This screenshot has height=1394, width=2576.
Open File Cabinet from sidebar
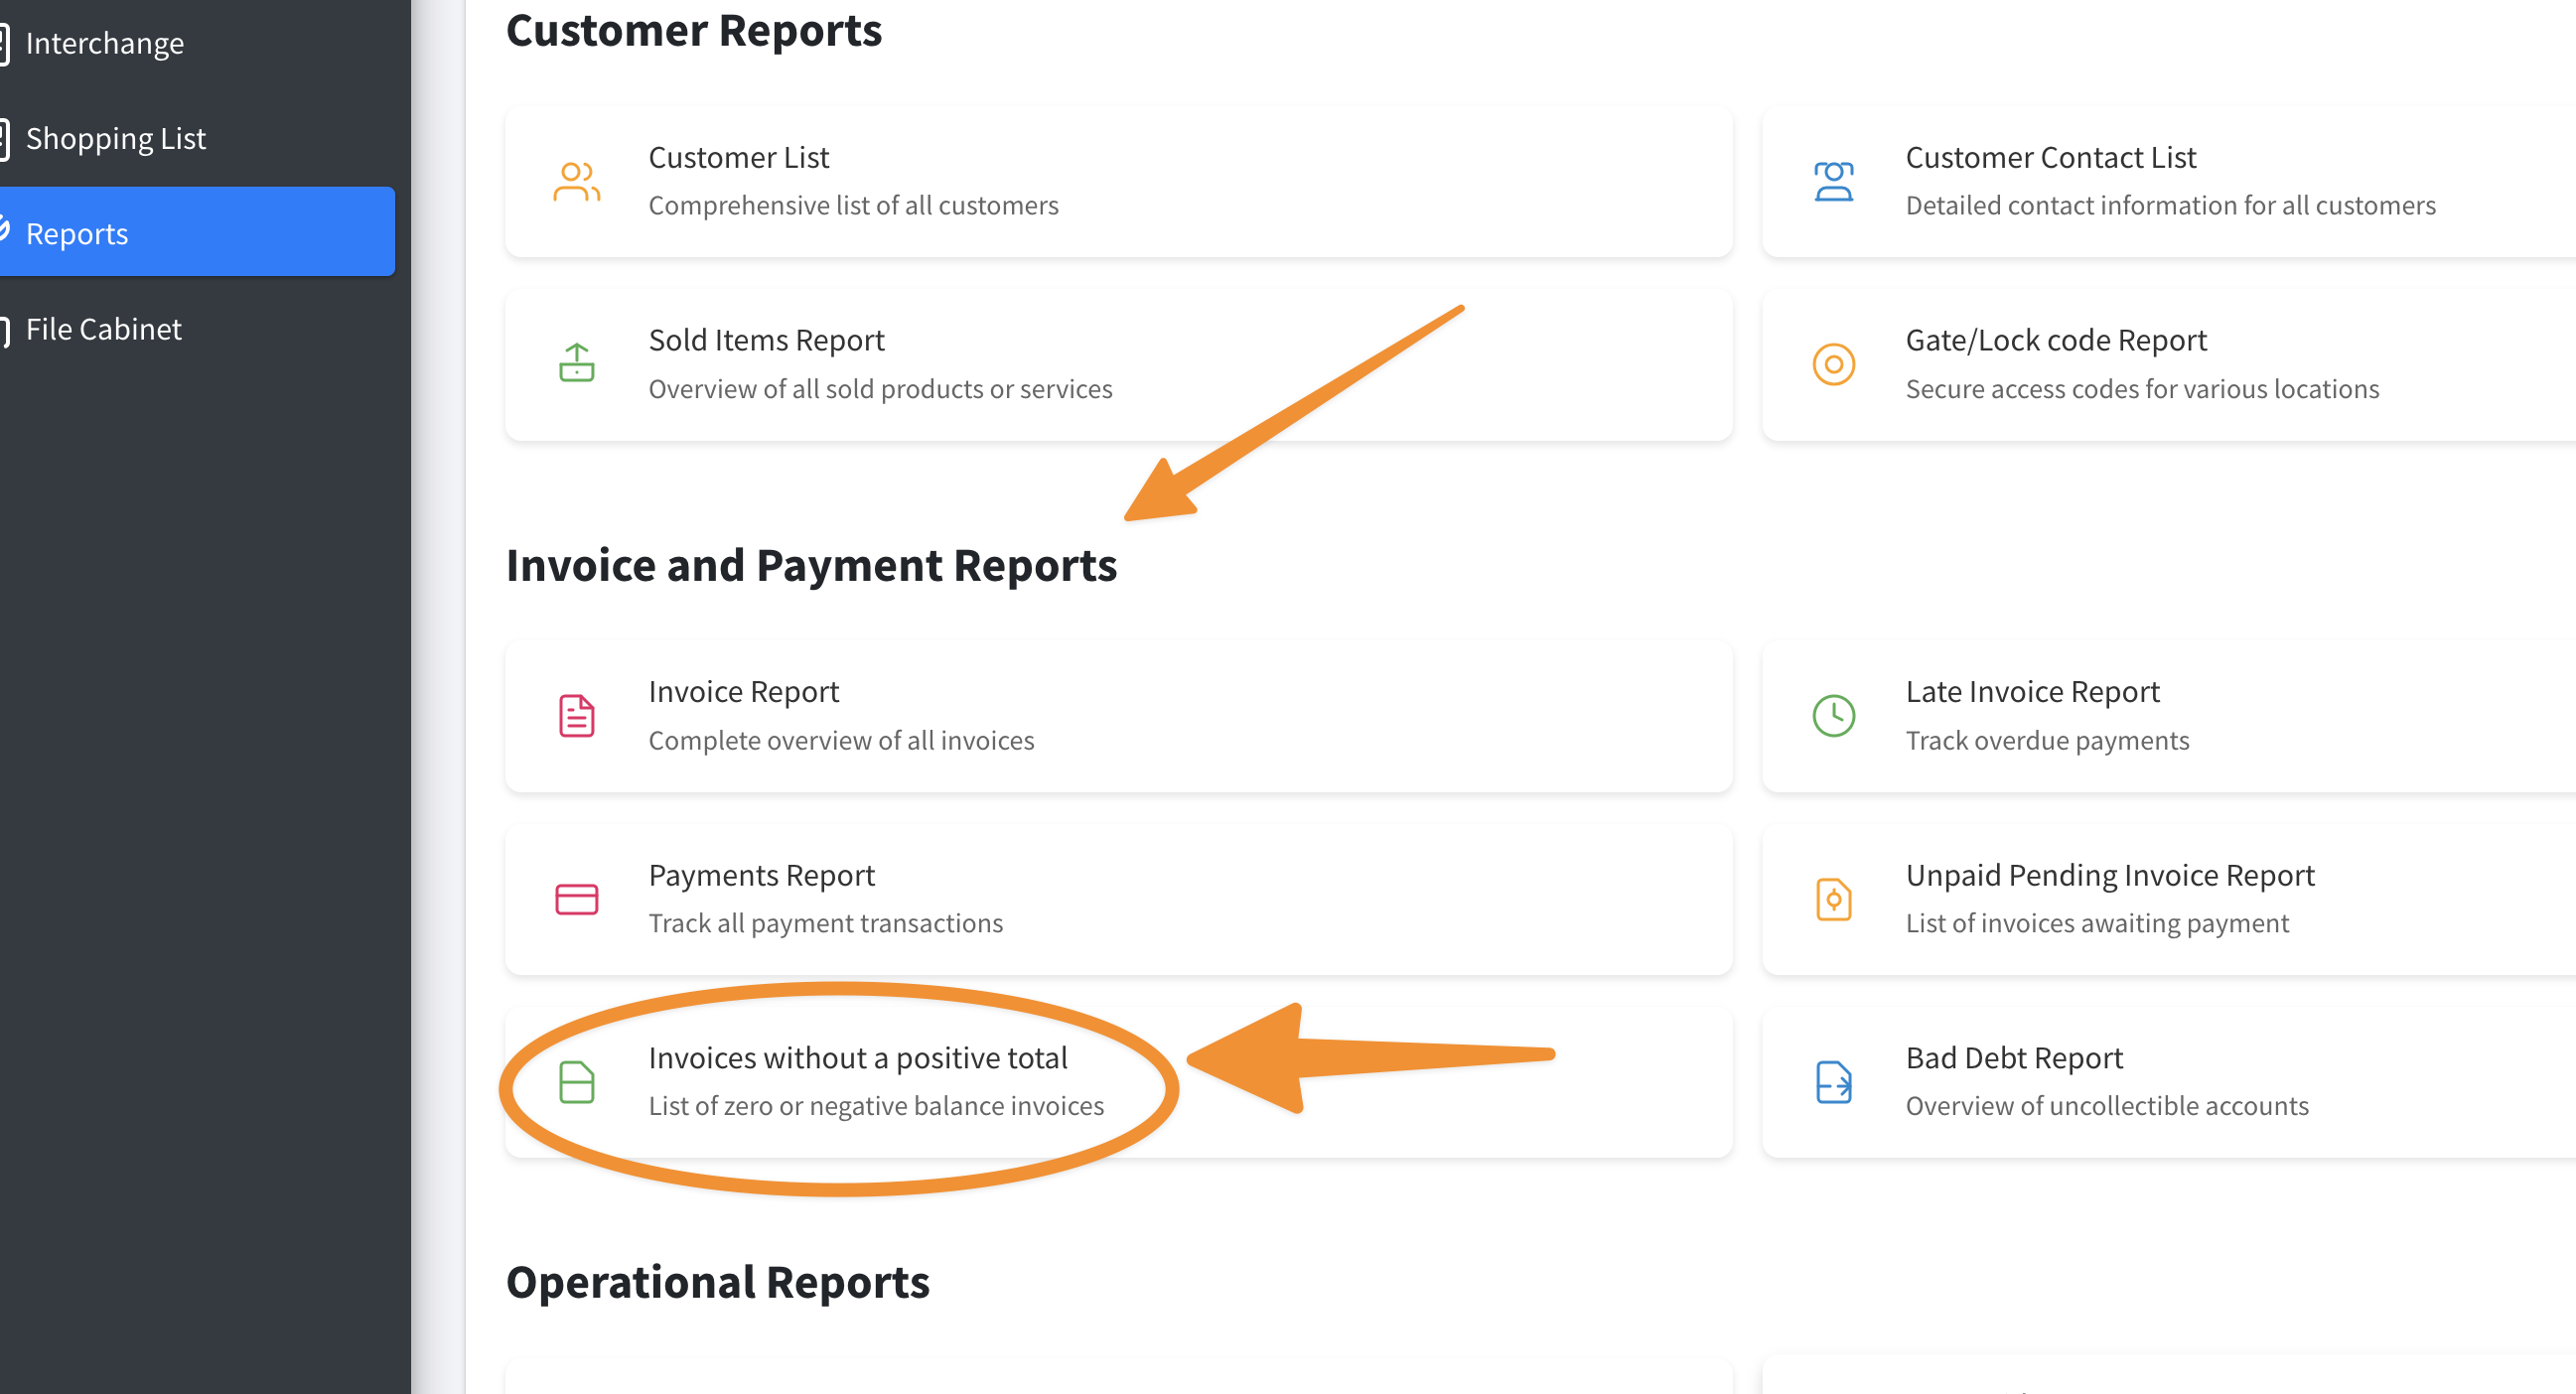click(x=104, y=329)
